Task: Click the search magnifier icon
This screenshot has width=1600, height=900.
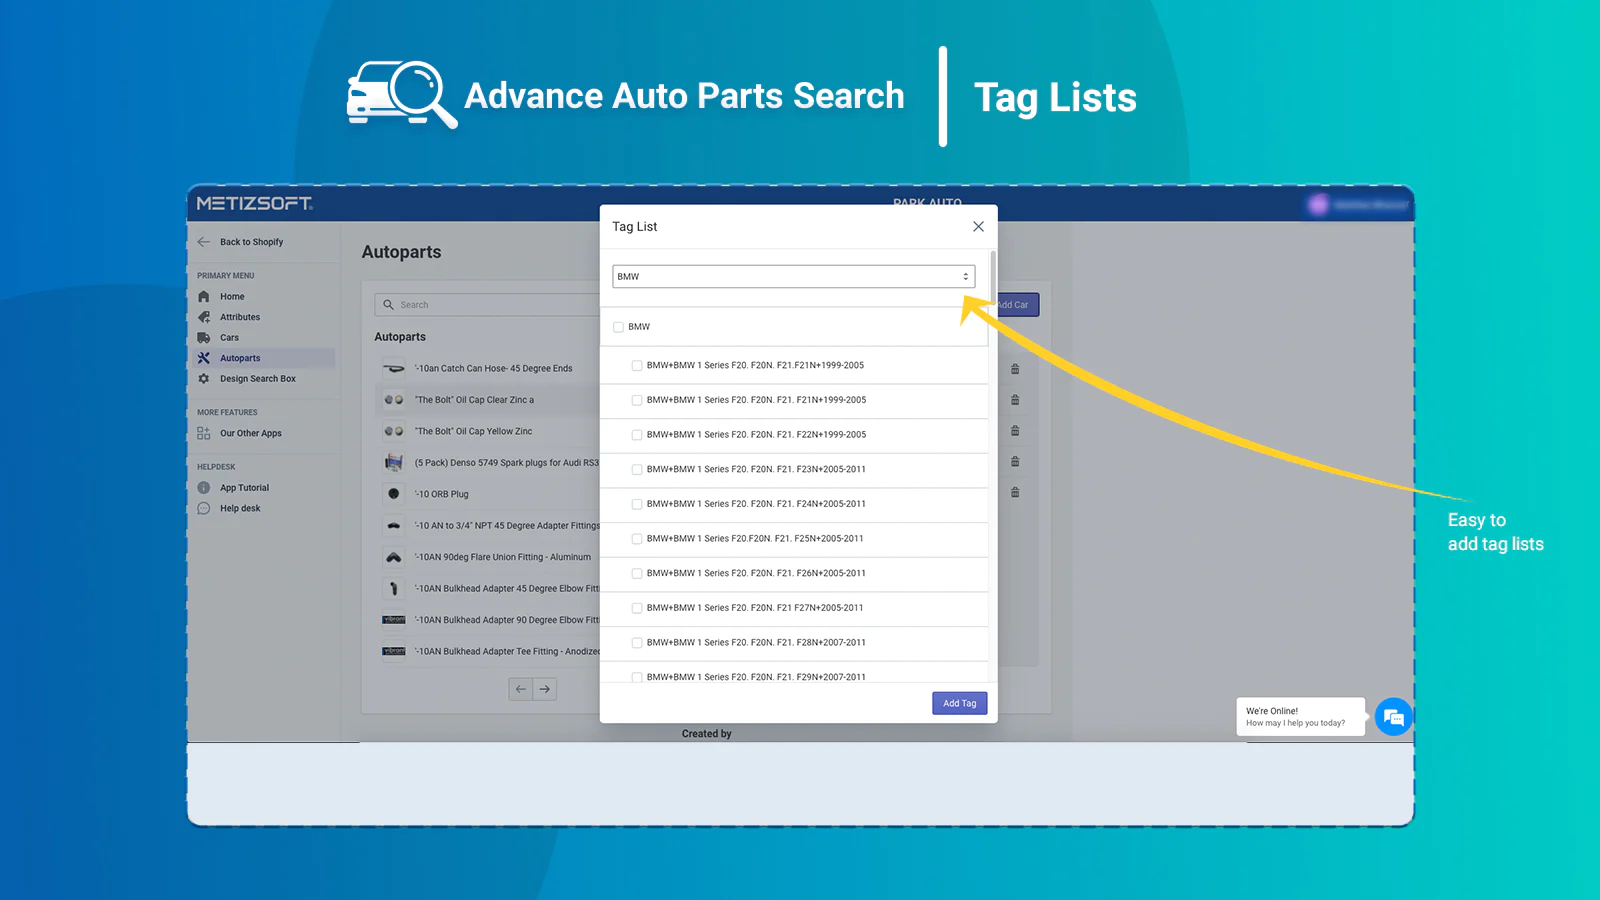Action: (388, 305)
